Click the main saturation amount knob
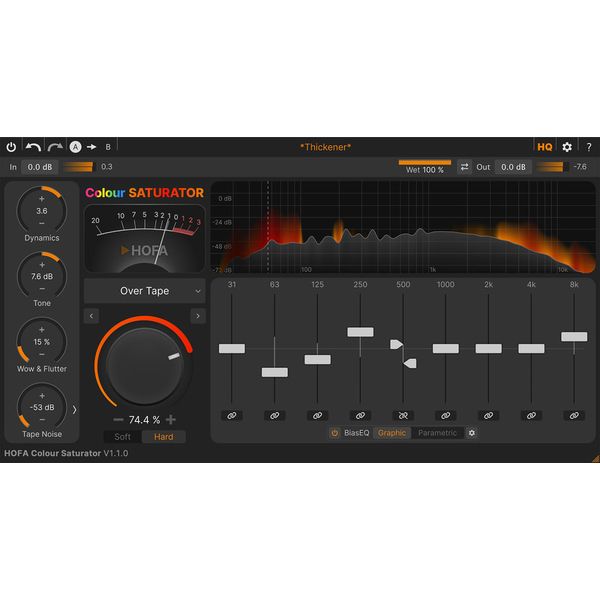Viewport: 600px width, 600px height. coord(144,366)
